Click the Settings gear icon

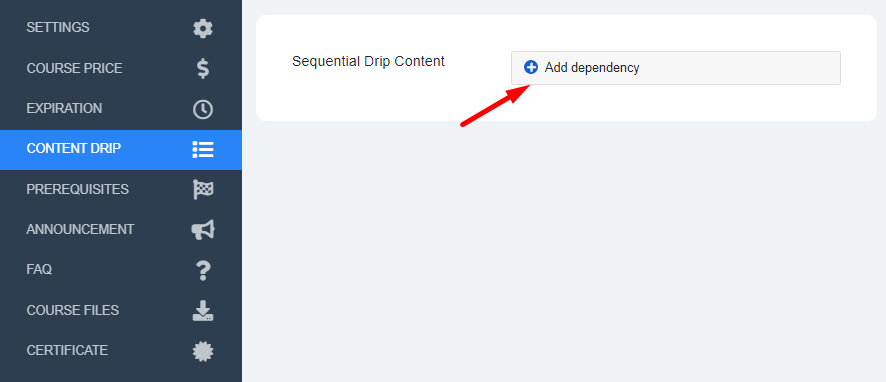[x=203, y=28]
